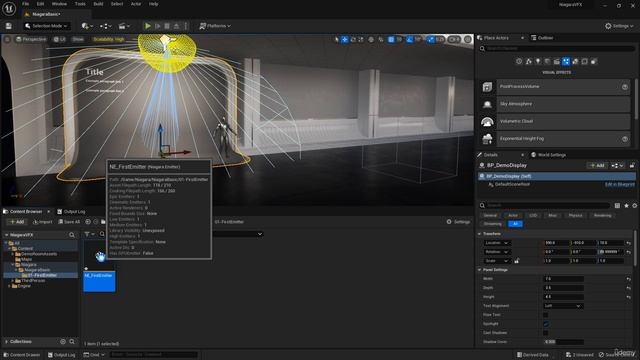Screen dimensions: 640x360
Task: Collapse the Transform section
Action: tap(480, 234)
